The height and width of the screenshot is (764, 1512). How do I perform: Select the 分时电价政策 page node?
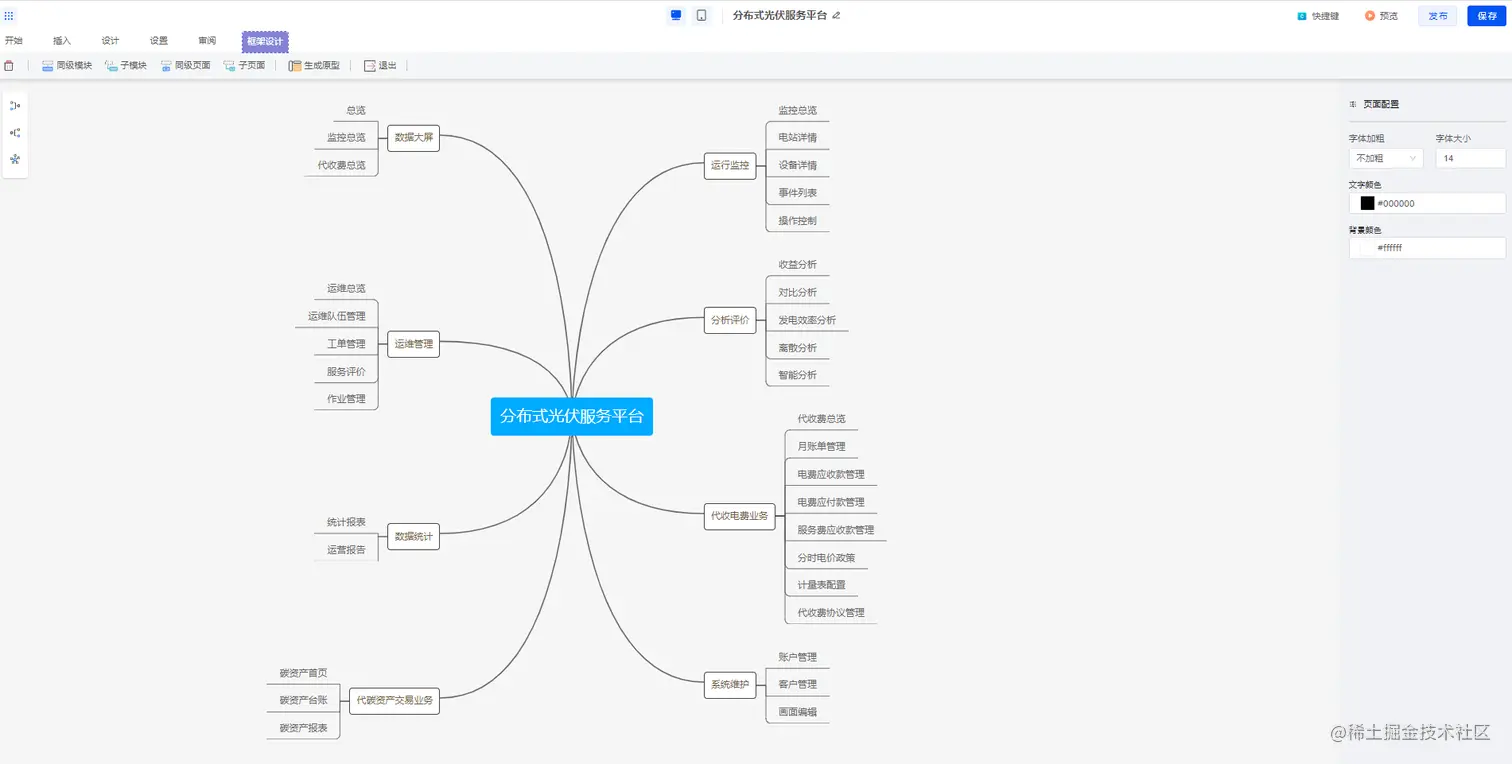(x=827, y=558)
